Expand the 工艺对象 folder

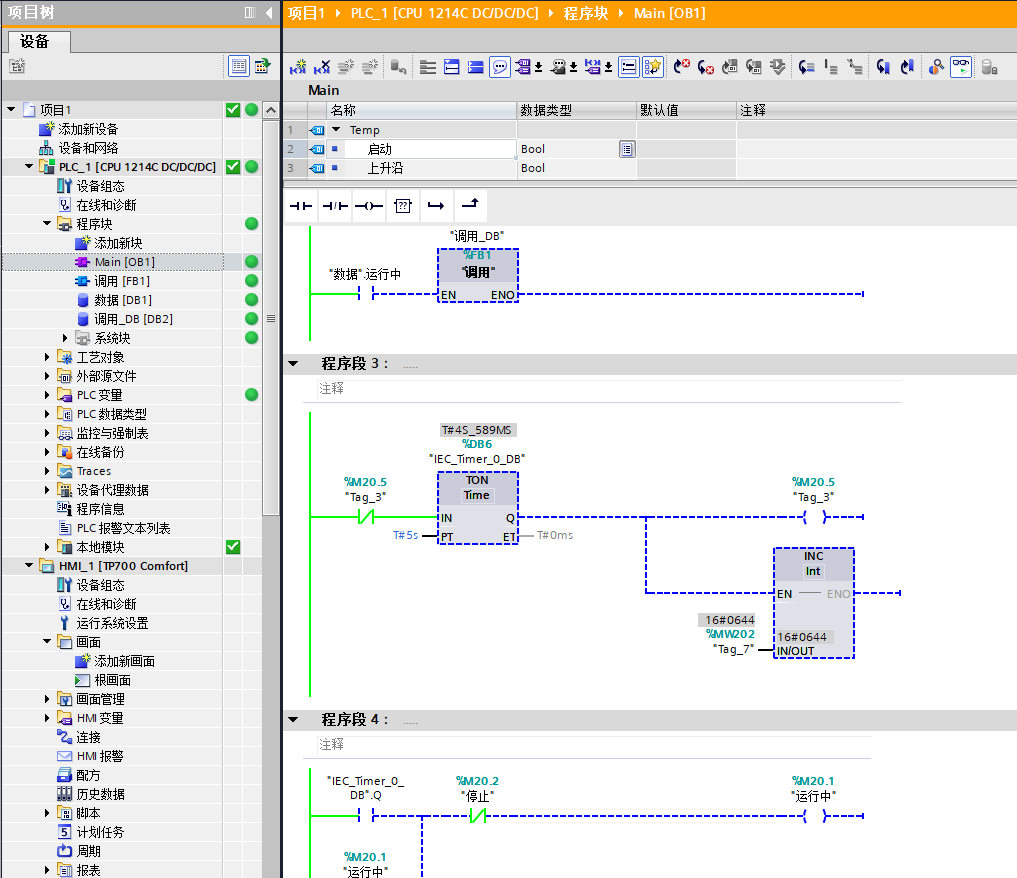(47, 357)
